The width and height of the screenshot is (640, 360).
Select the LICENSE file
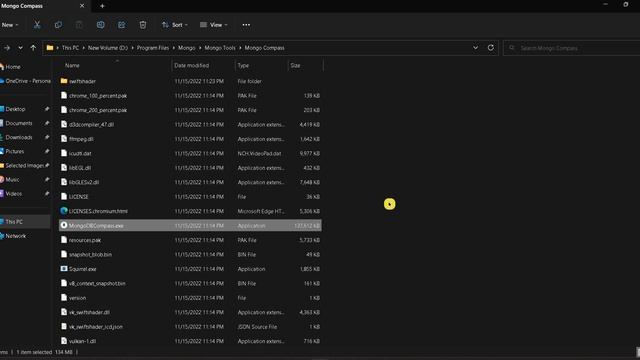point(190,197)
